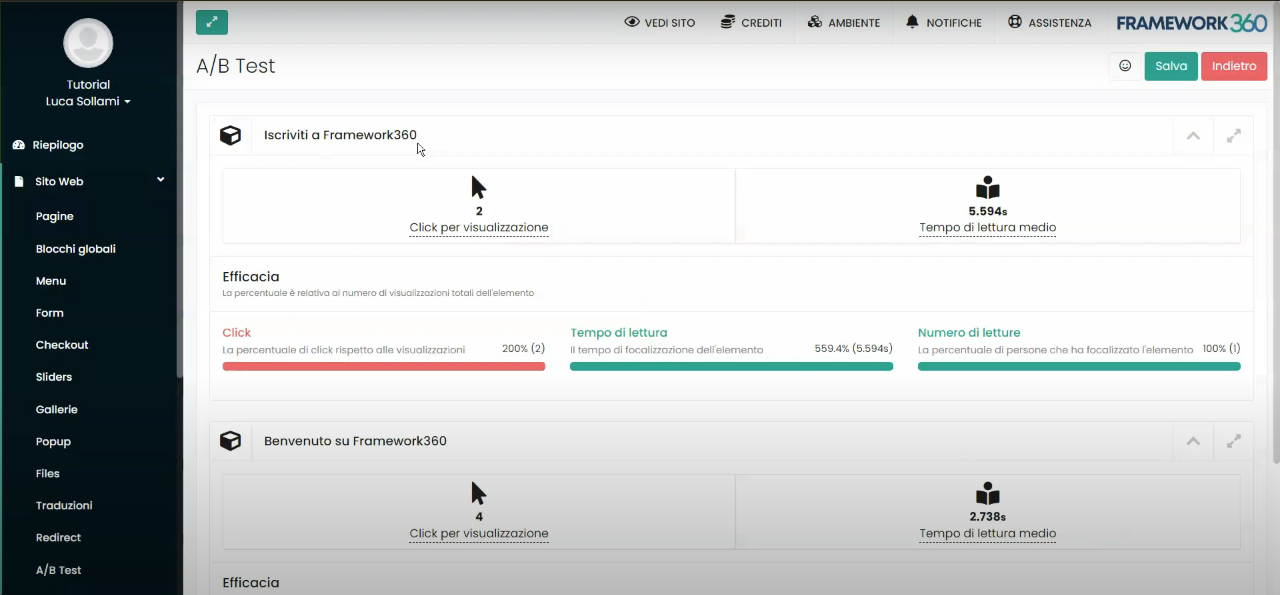
Task: Click the smiley face button near Salva
Action: click(1125, 66)
